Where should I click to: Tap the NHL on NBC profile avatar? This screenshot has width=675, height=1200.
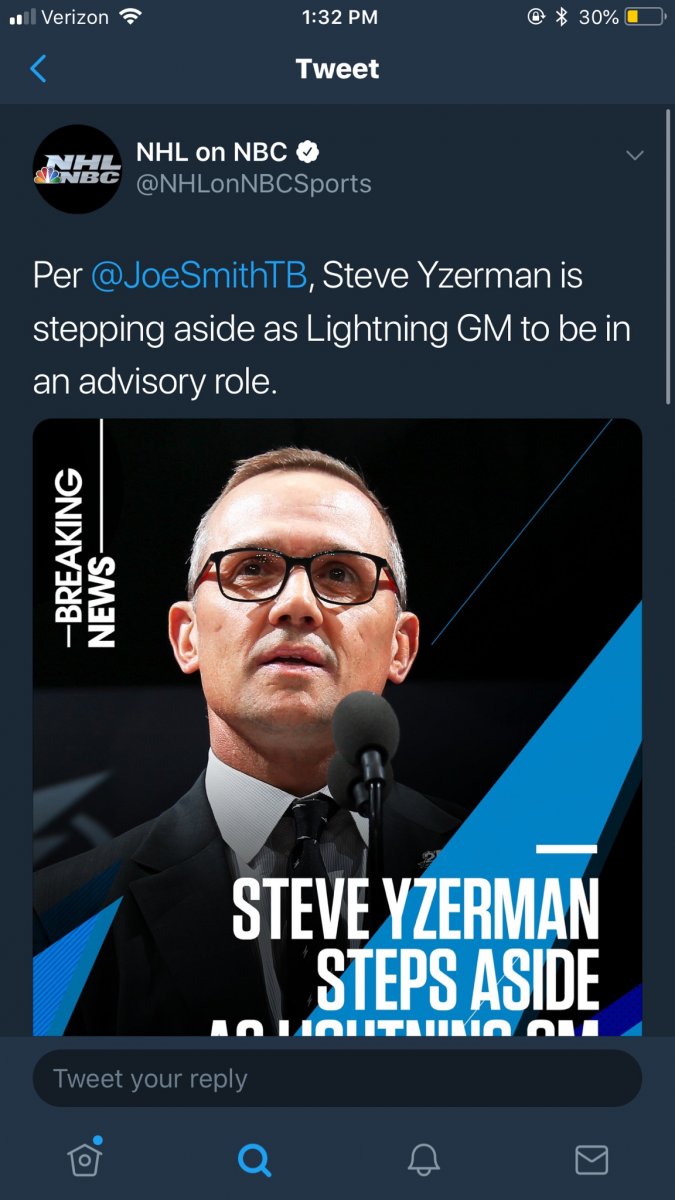(78, 169)
